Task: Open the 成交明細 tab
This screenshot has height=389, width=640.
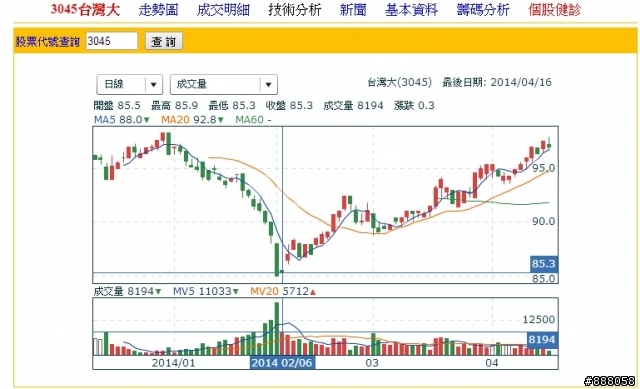Action: tap(223, 10)
